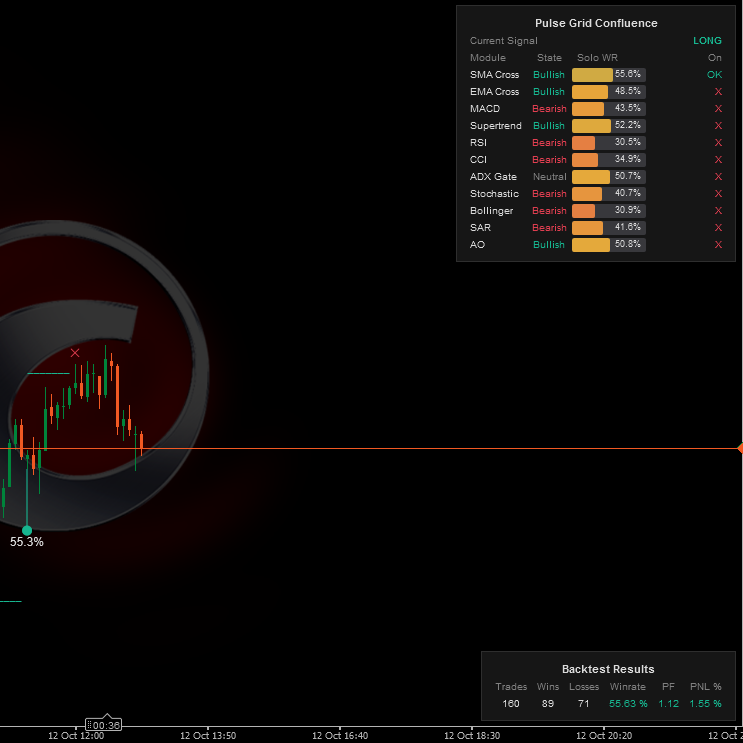
Task: Click the 55.3% signal label
Action: coord(27,542)
